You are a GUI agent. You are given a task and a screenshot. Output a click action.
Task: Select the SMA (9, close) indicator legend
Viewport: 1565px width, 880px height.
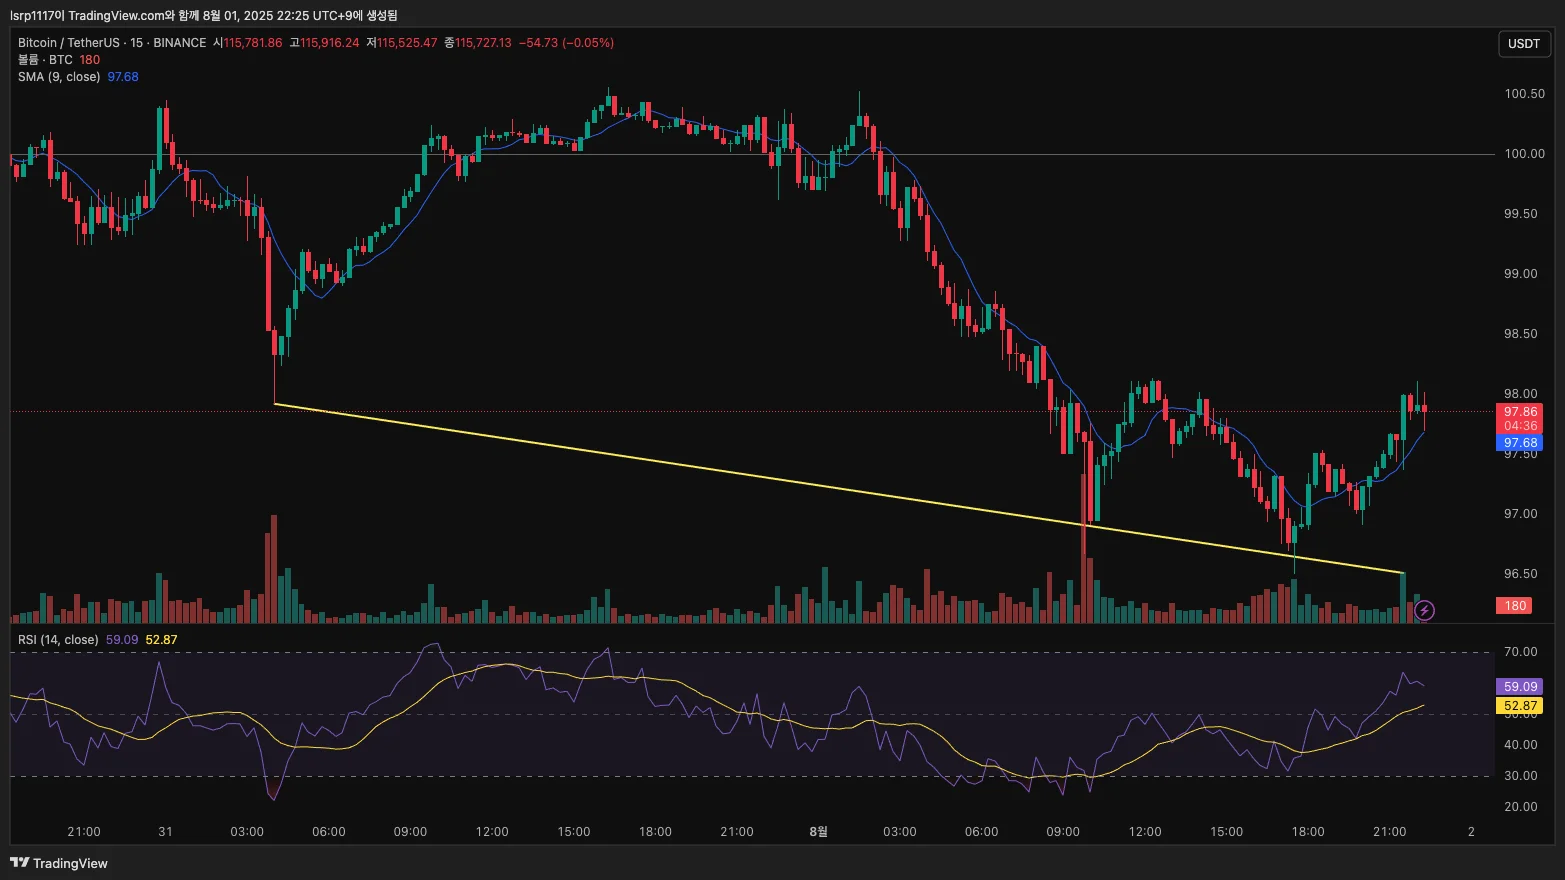(x=59, y=77)
